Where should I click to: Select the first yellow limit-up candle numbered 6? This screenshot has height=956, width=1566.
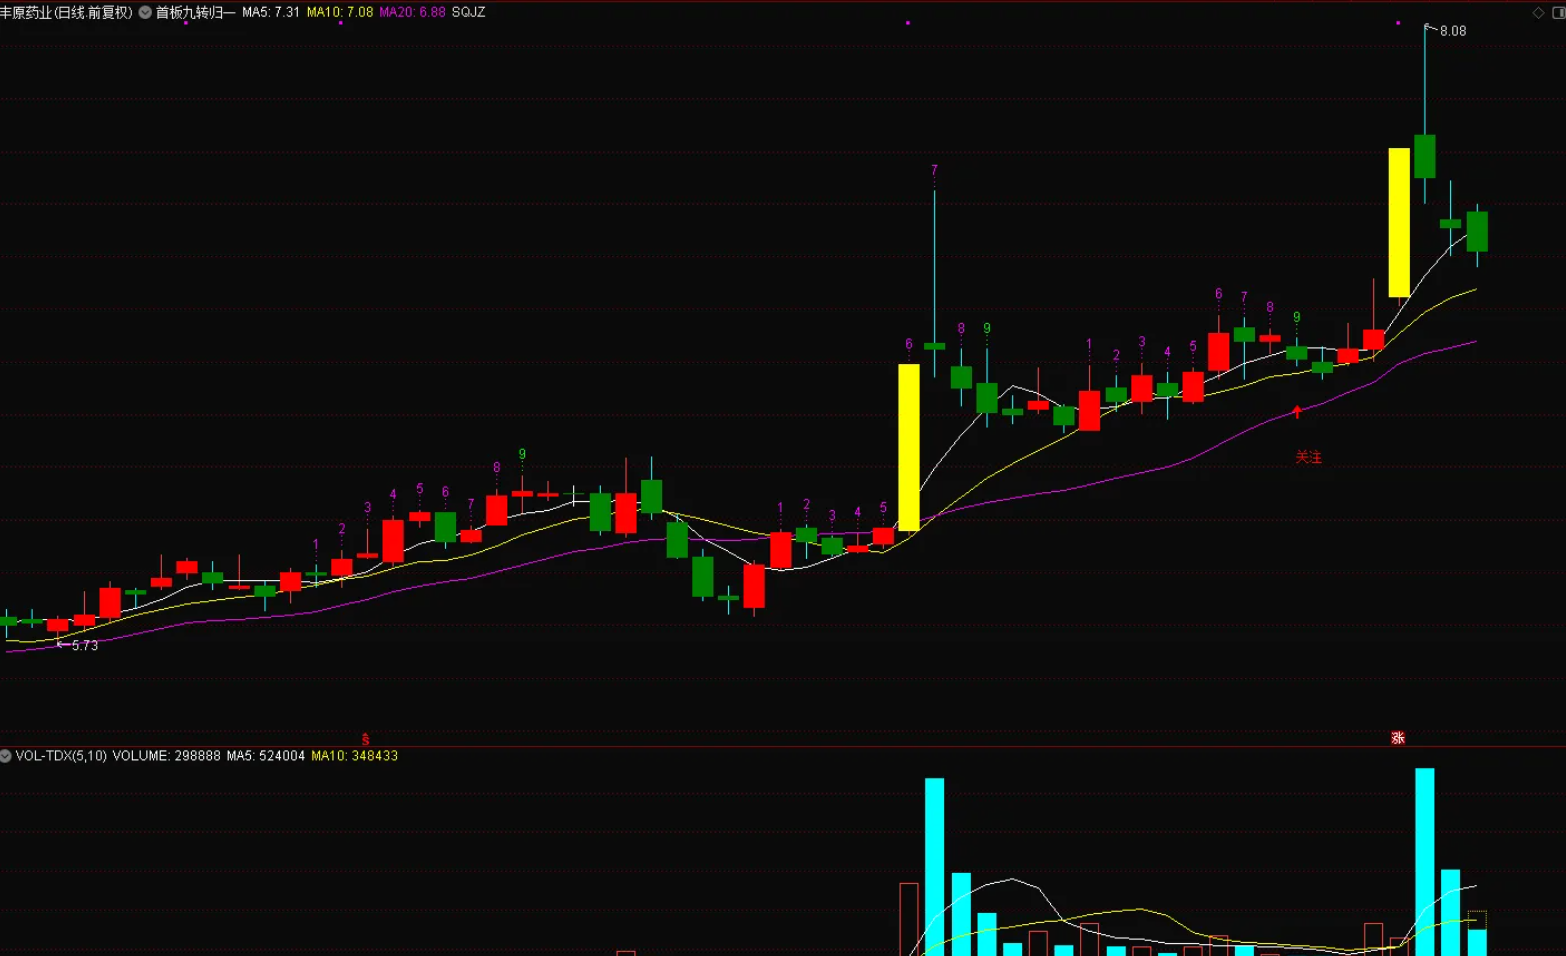908,447
